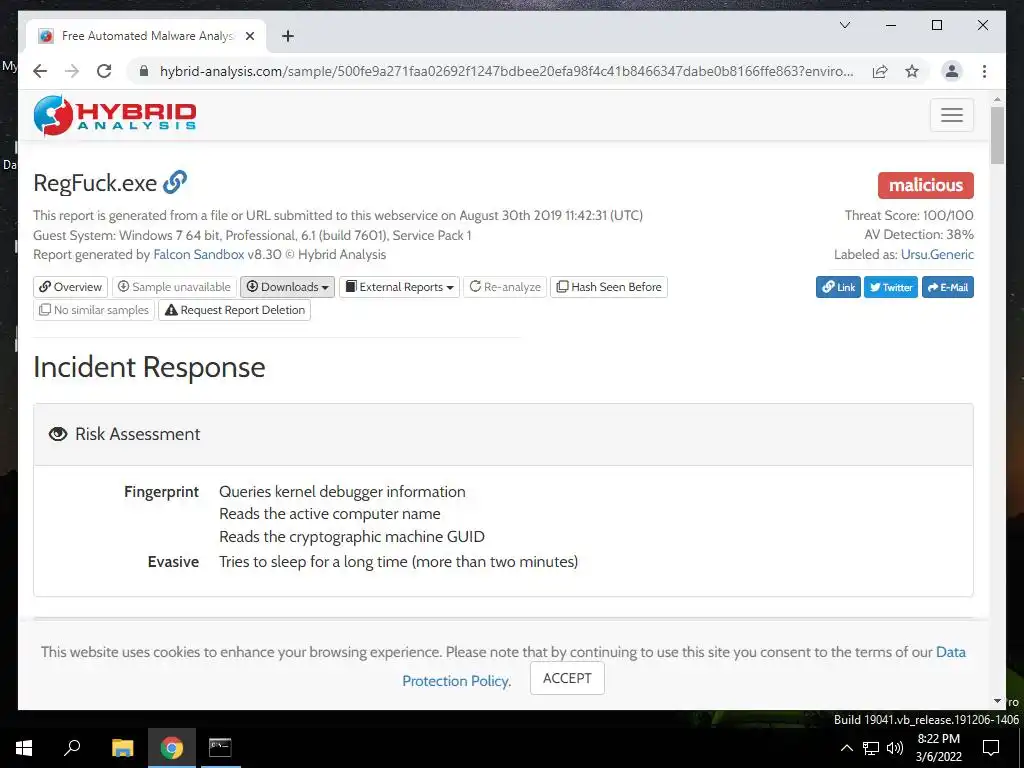
Task: Share this page from the address bar
Action: pos(880,71)
